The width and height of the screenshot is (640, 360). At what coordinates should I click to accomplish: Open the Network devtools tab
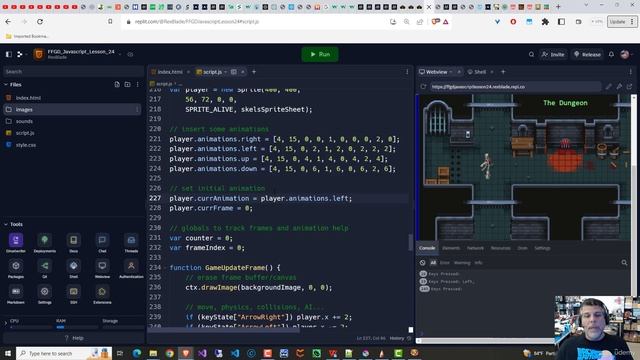(x=475, y=248)
